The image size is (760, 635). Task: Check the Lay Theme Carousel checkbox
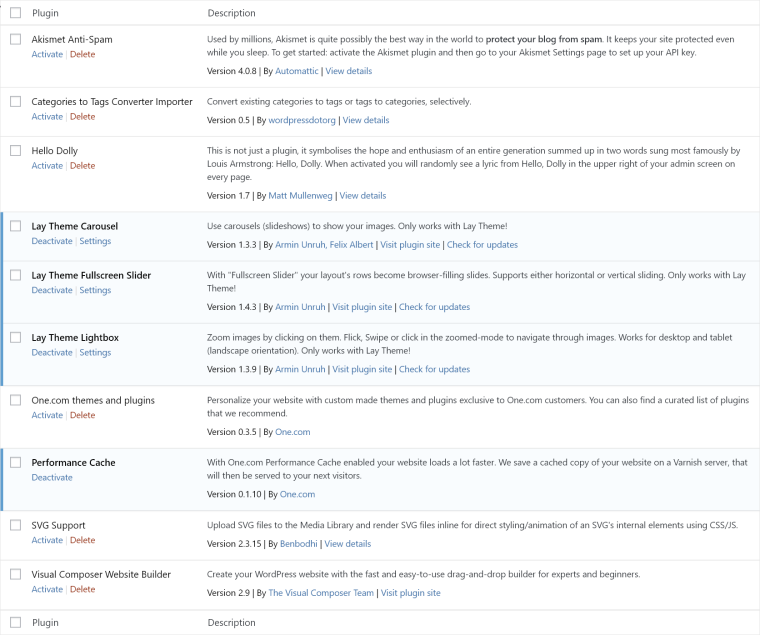tap(15, 226)
